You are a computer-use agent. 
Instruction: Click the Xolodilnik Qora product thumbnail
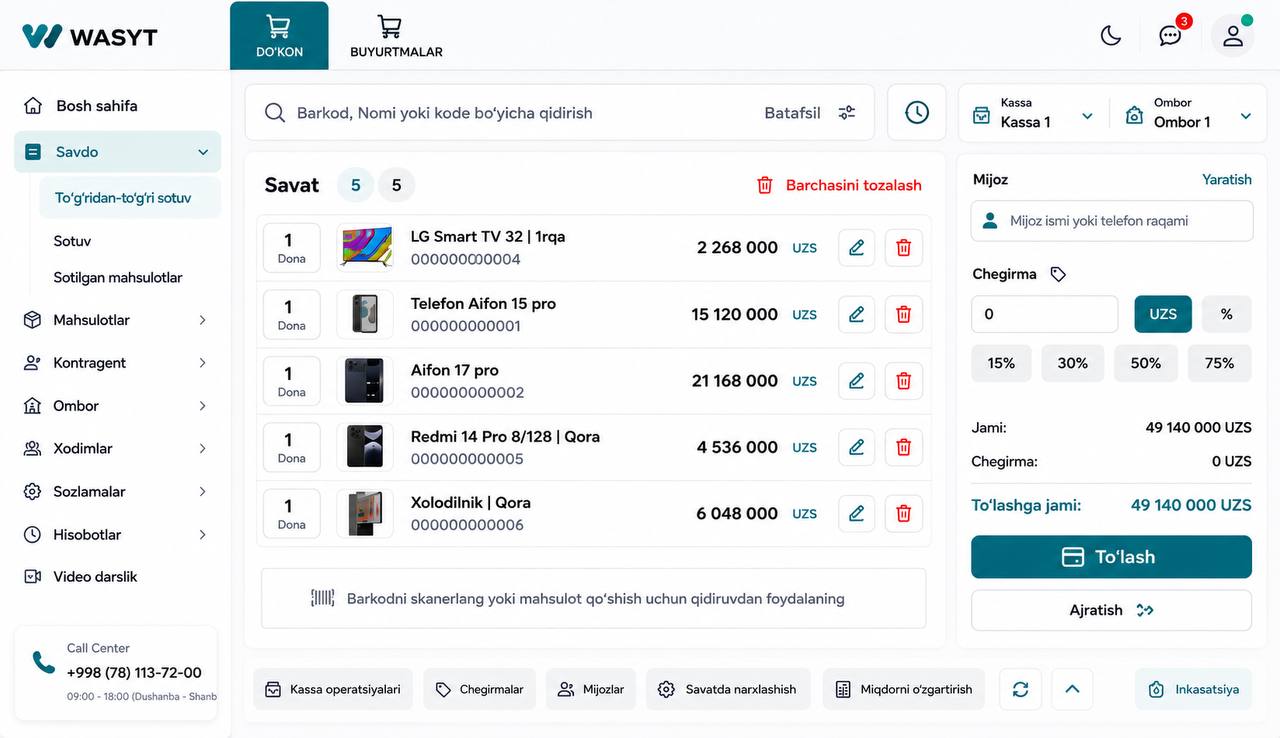coord(365,514)
